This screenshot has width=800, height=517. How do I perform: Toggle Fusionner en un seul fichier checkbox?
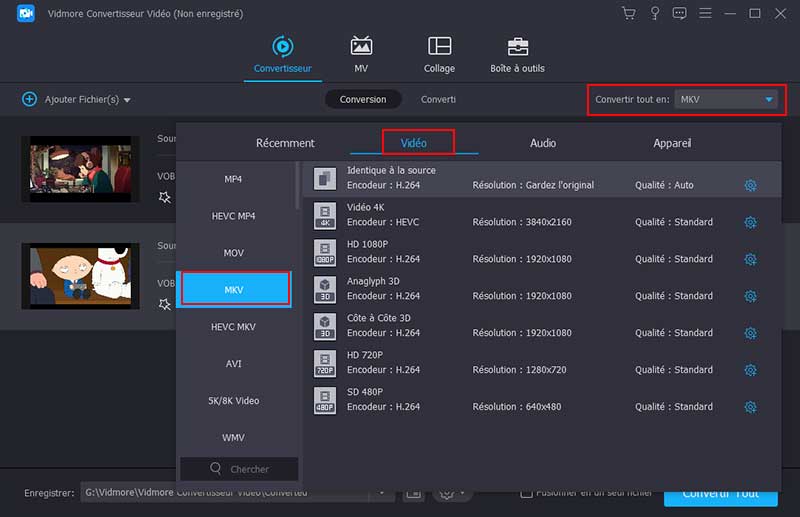click(x=526, y=493)
